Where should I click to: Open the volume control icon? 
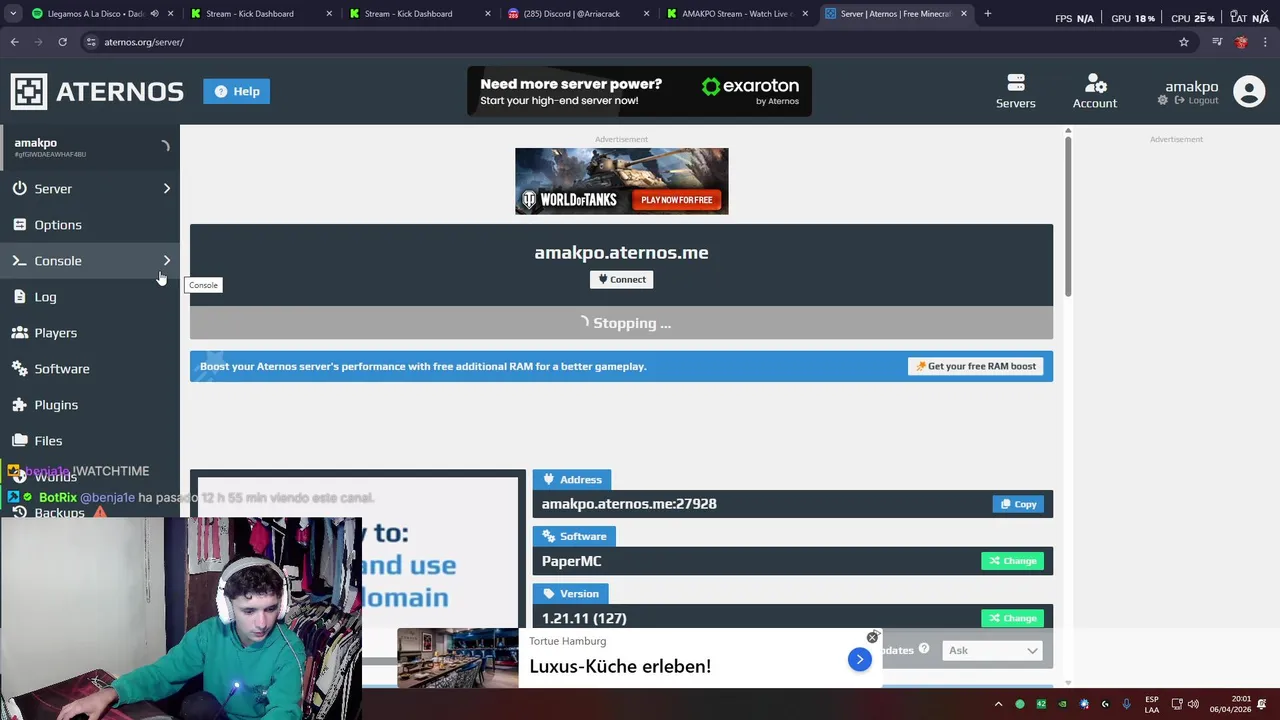click(1193, 704)
